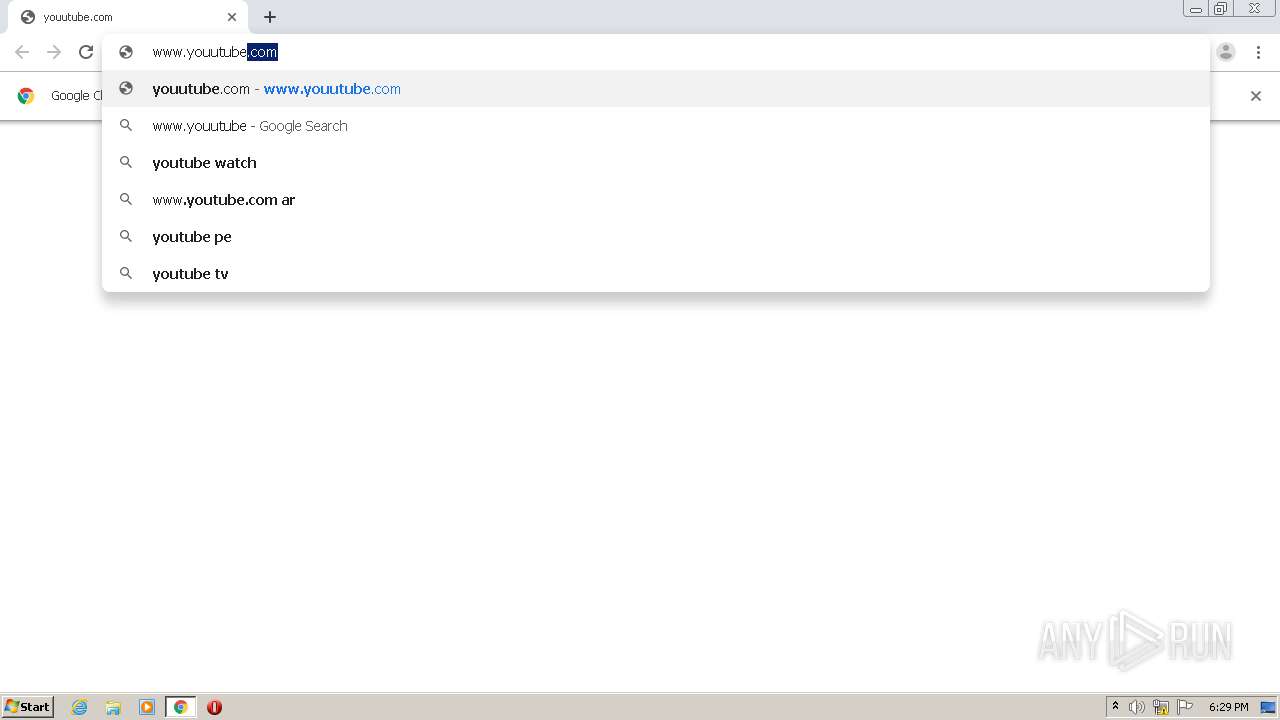Pick the 'youtube tv' suggestion
Viewport: 1280px width, 720px height.
point(656,274)
